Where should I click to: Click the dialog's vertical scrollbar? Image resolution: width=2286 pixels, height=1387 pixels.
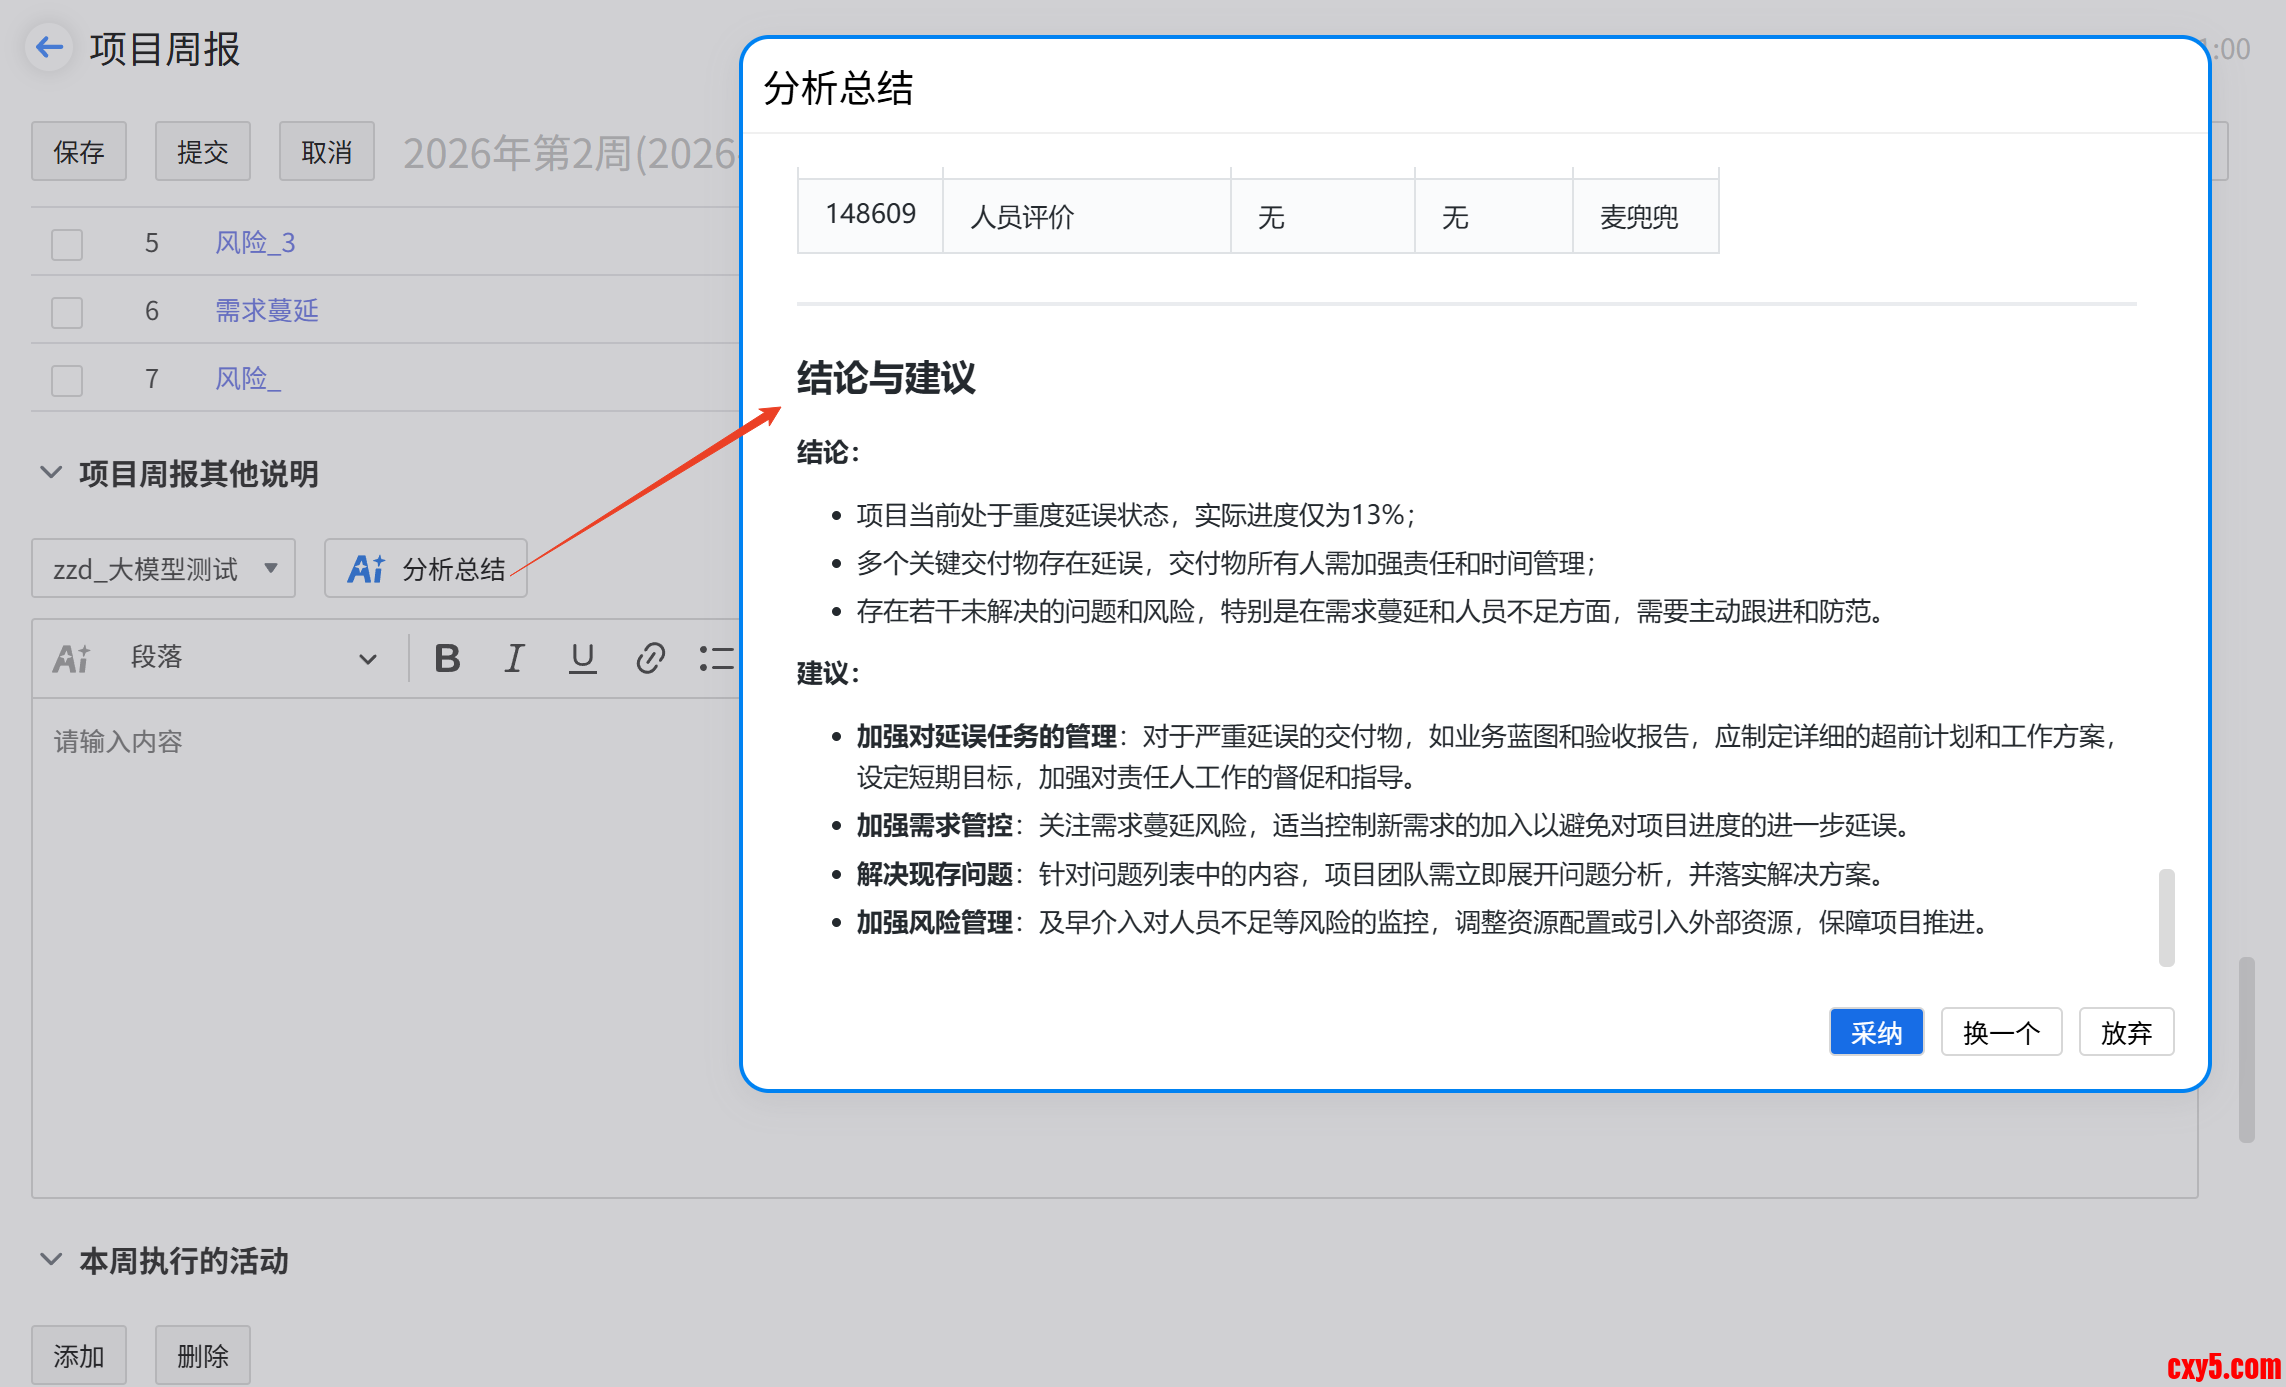(x=2166, y=917)
